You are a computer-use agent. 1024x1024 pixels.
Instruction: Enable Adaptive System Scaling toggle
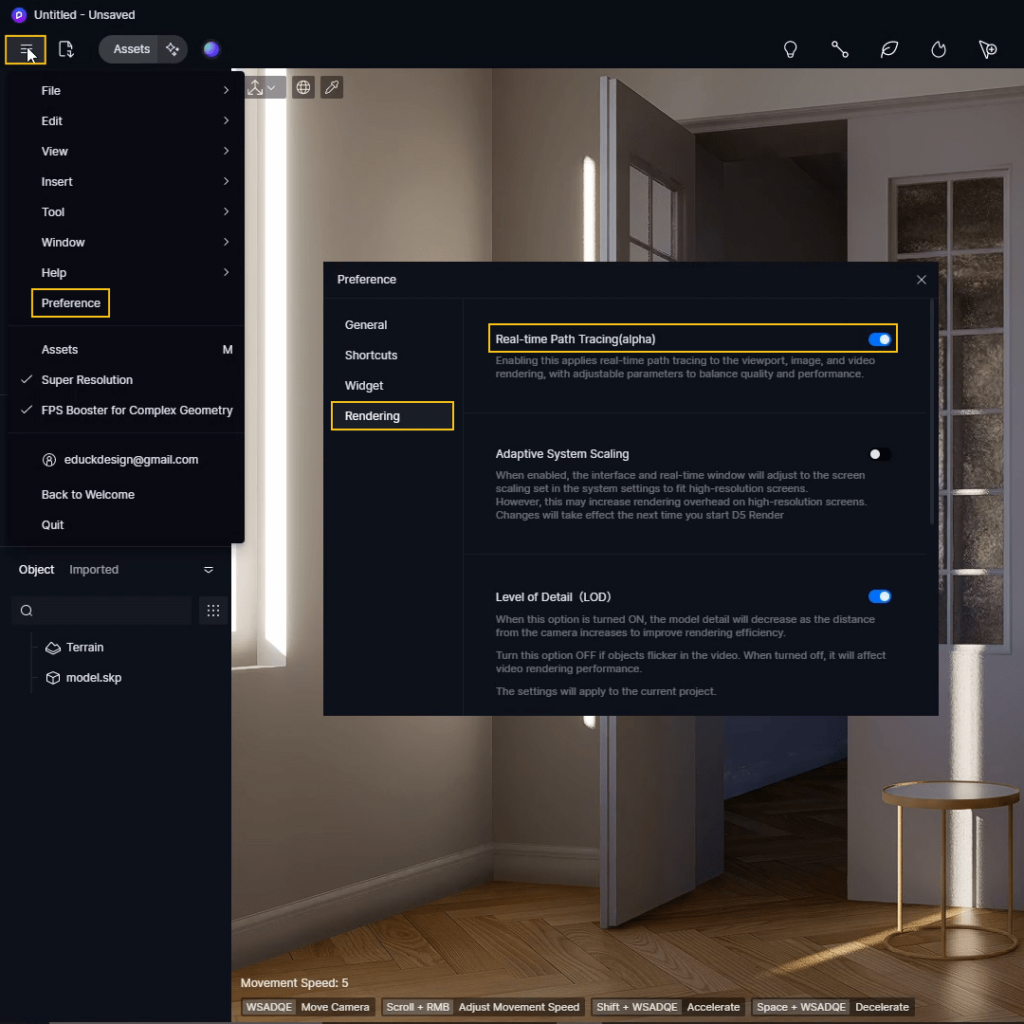(x=879, y=454)
